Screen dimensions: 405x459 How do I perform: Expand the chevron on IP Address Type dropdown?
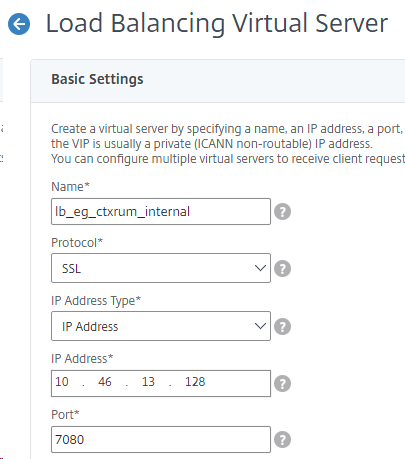click(260, 326)
